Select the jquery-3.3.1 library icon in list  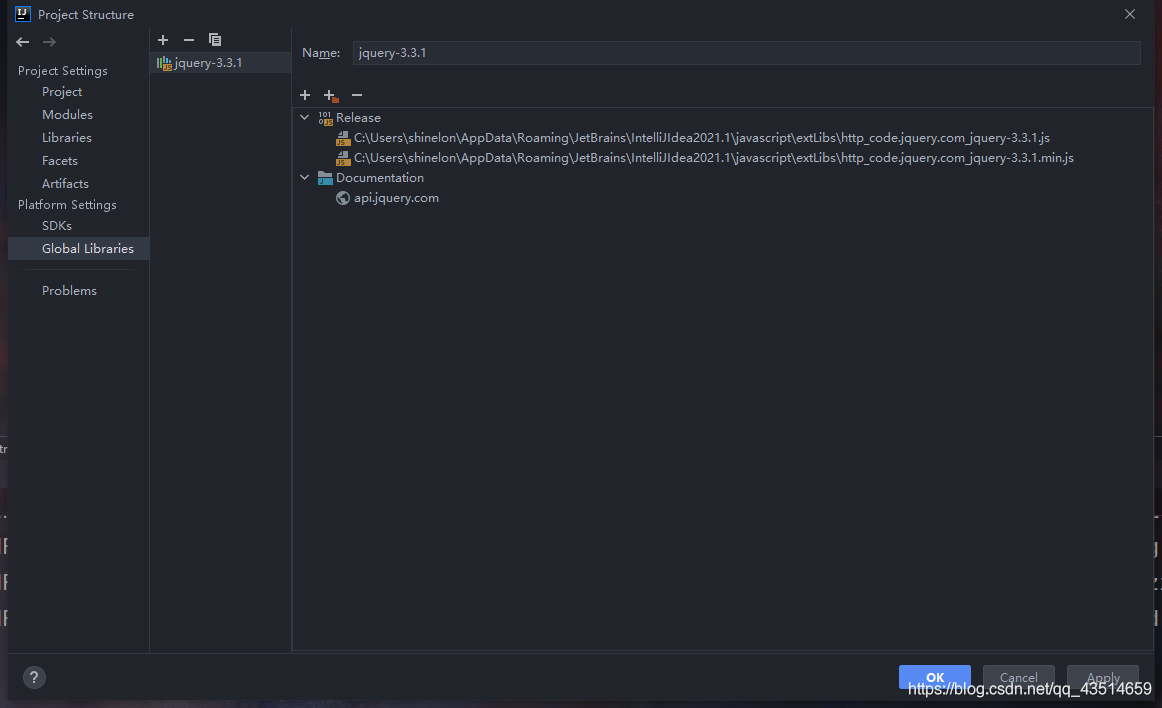click(x=164, y=63)
